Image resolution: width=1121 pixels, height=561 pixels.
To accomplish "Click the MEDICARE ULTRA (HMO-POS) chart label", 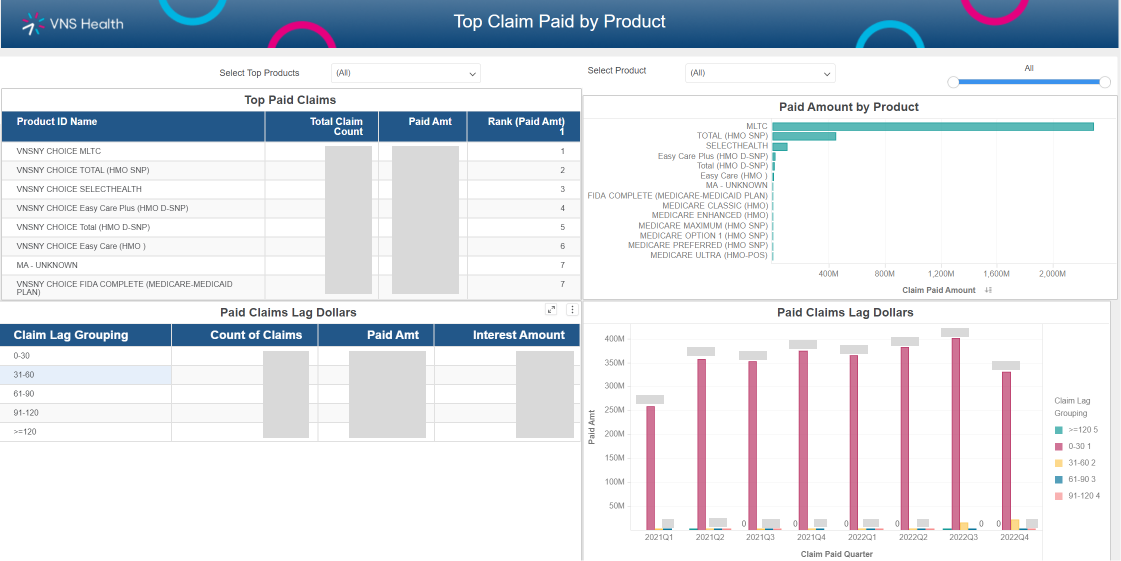I will pyautogui.click(x=709, y=255).
